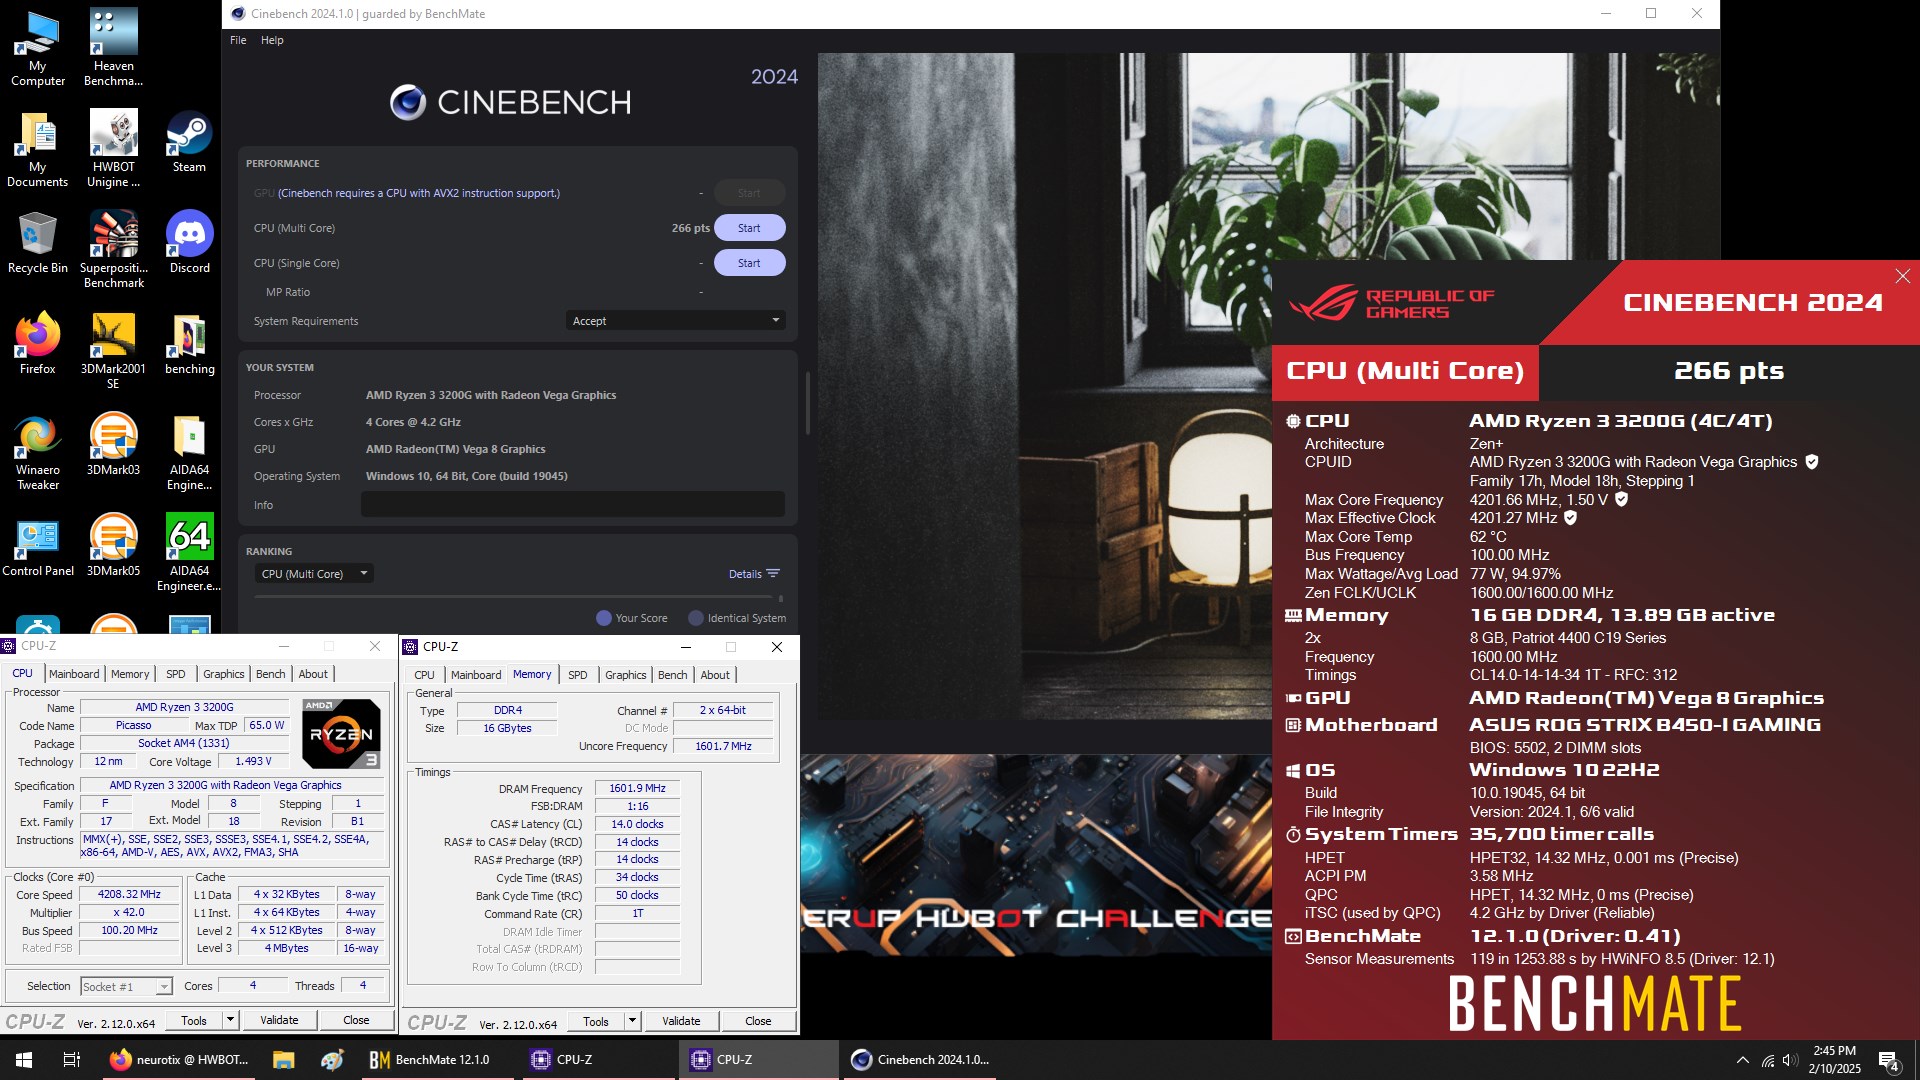Open About tab in left CPU-Z
1920x1080 pixels.
(313, 674)
